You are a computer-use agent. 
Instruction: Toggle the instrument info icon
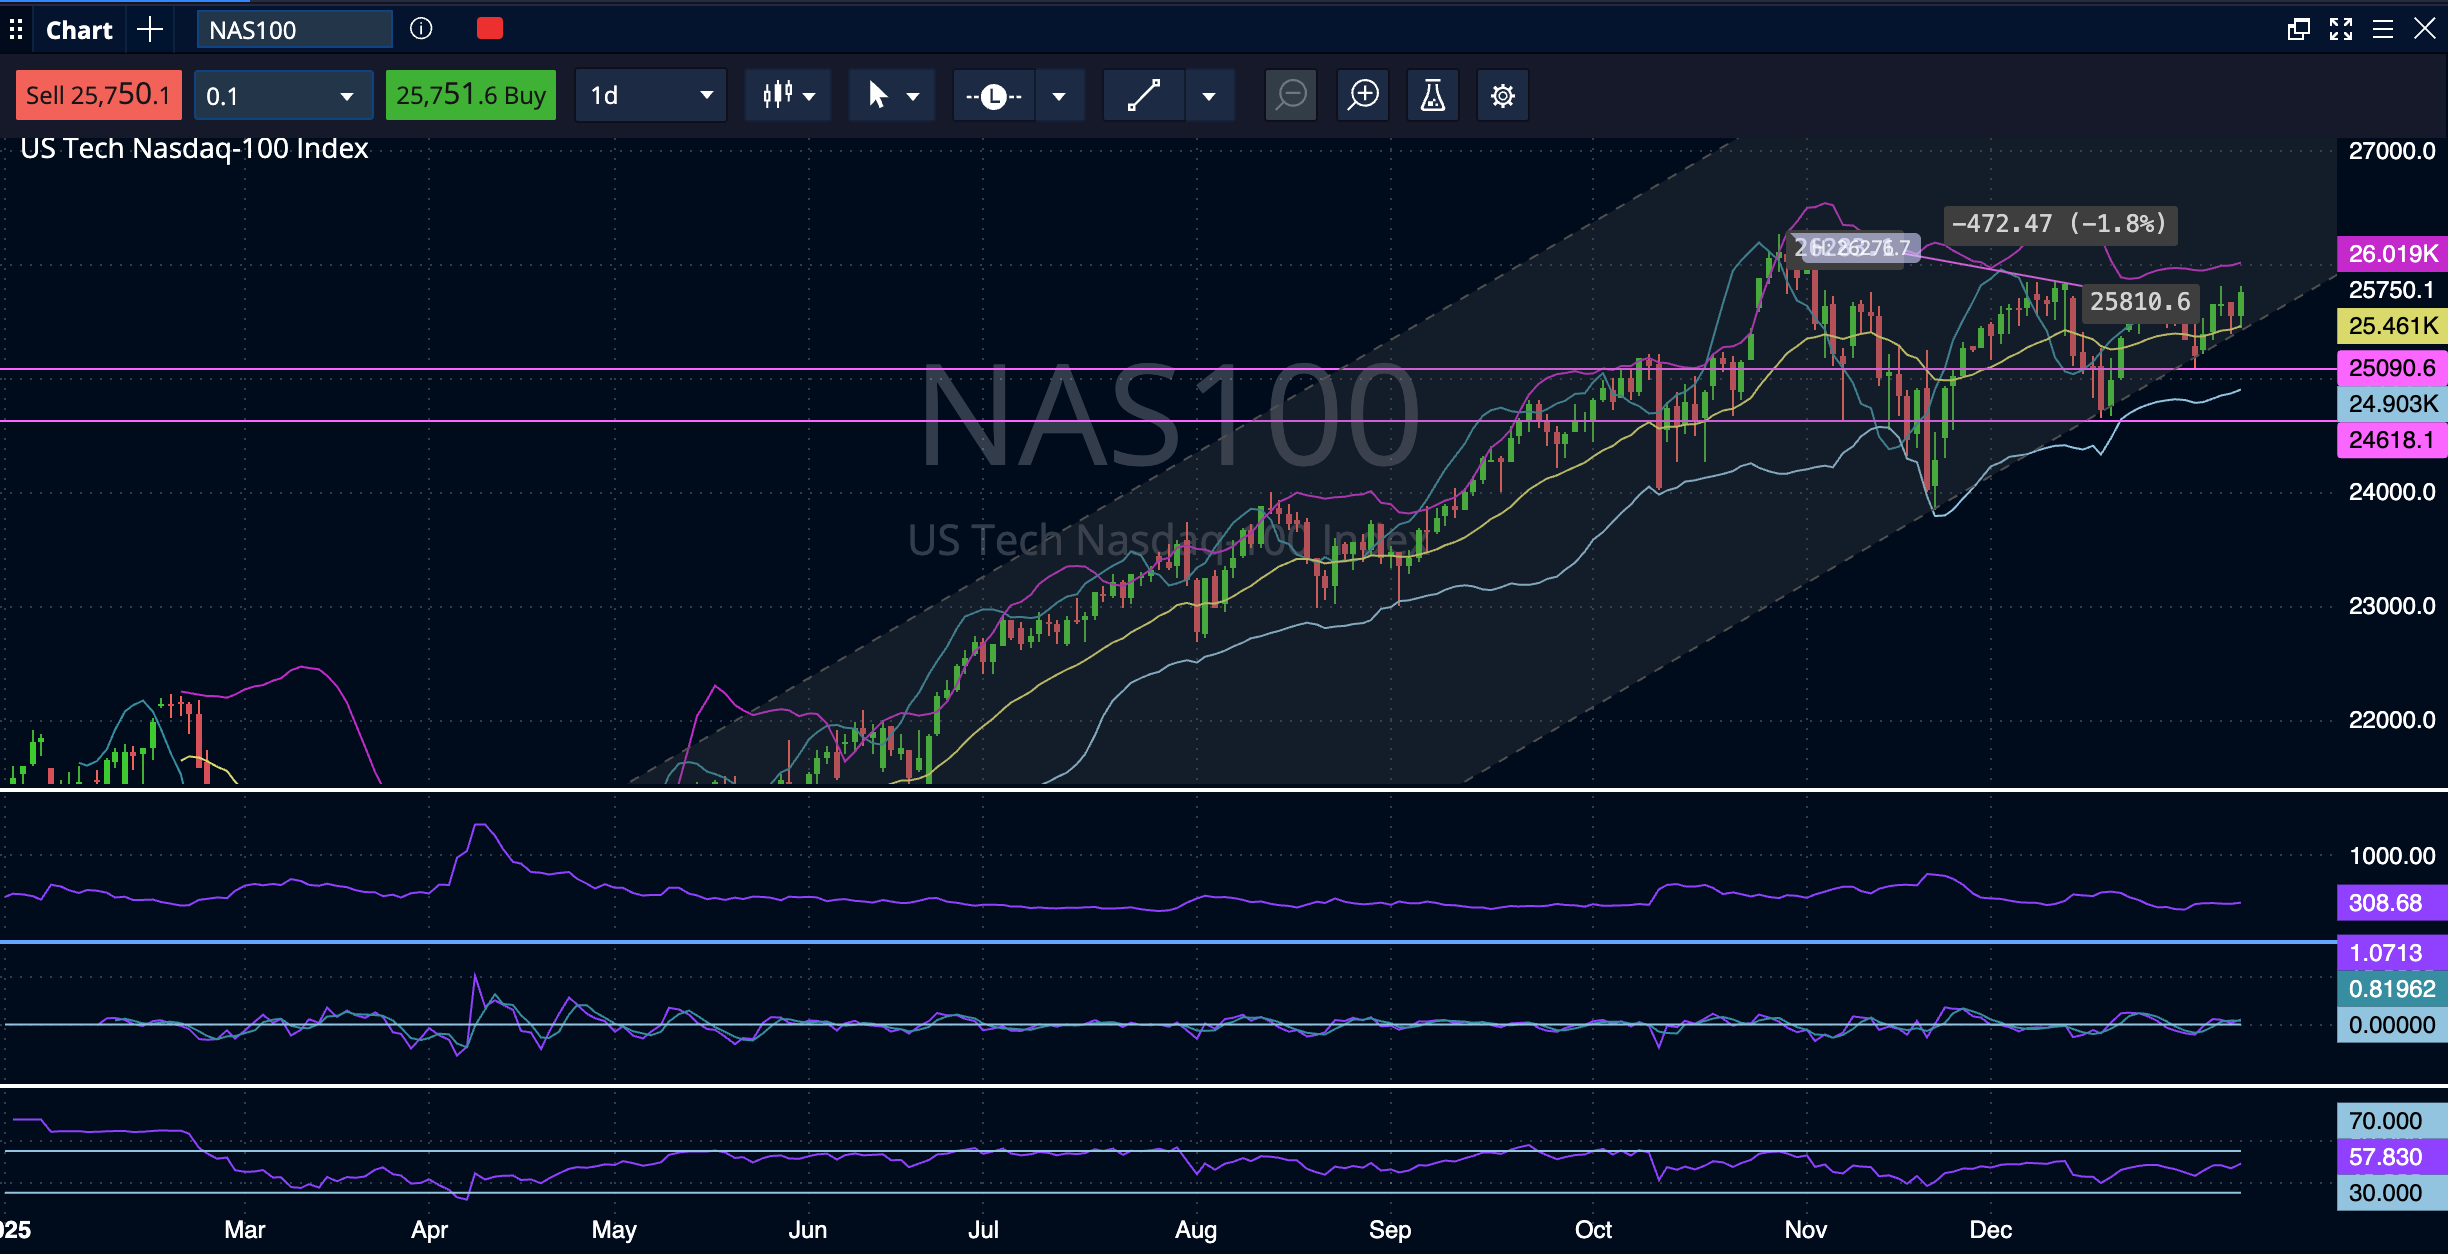pyautogui.click(x=420, y=29)
